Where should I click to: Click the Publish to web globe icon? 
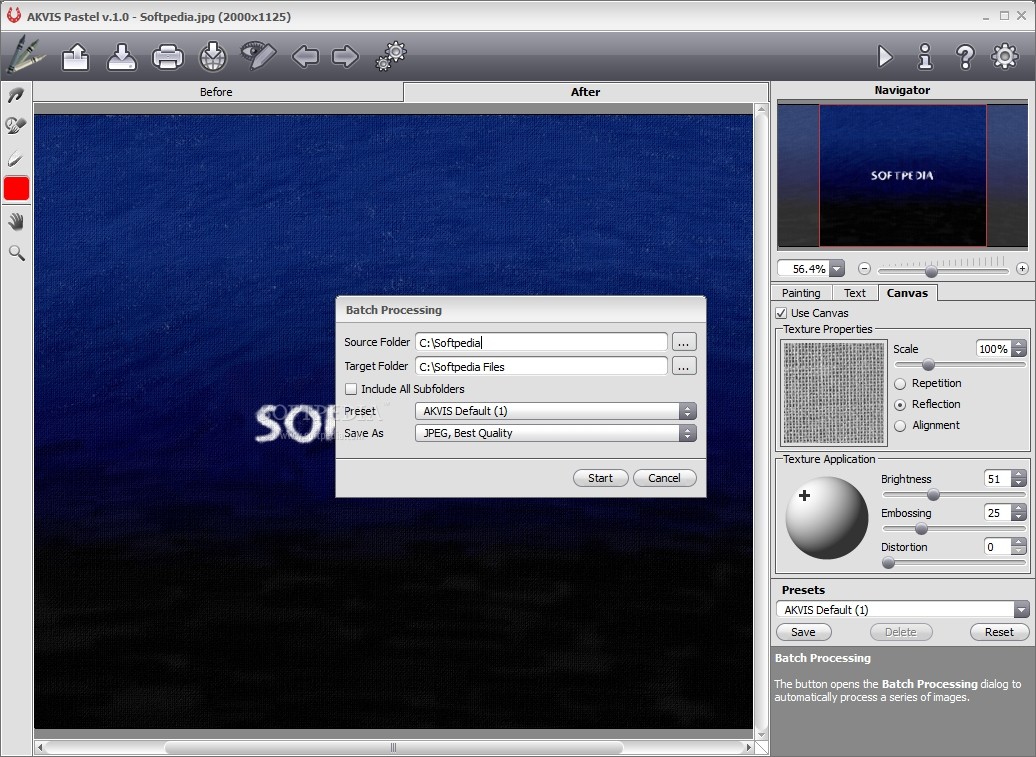click(x=213, y=57)
